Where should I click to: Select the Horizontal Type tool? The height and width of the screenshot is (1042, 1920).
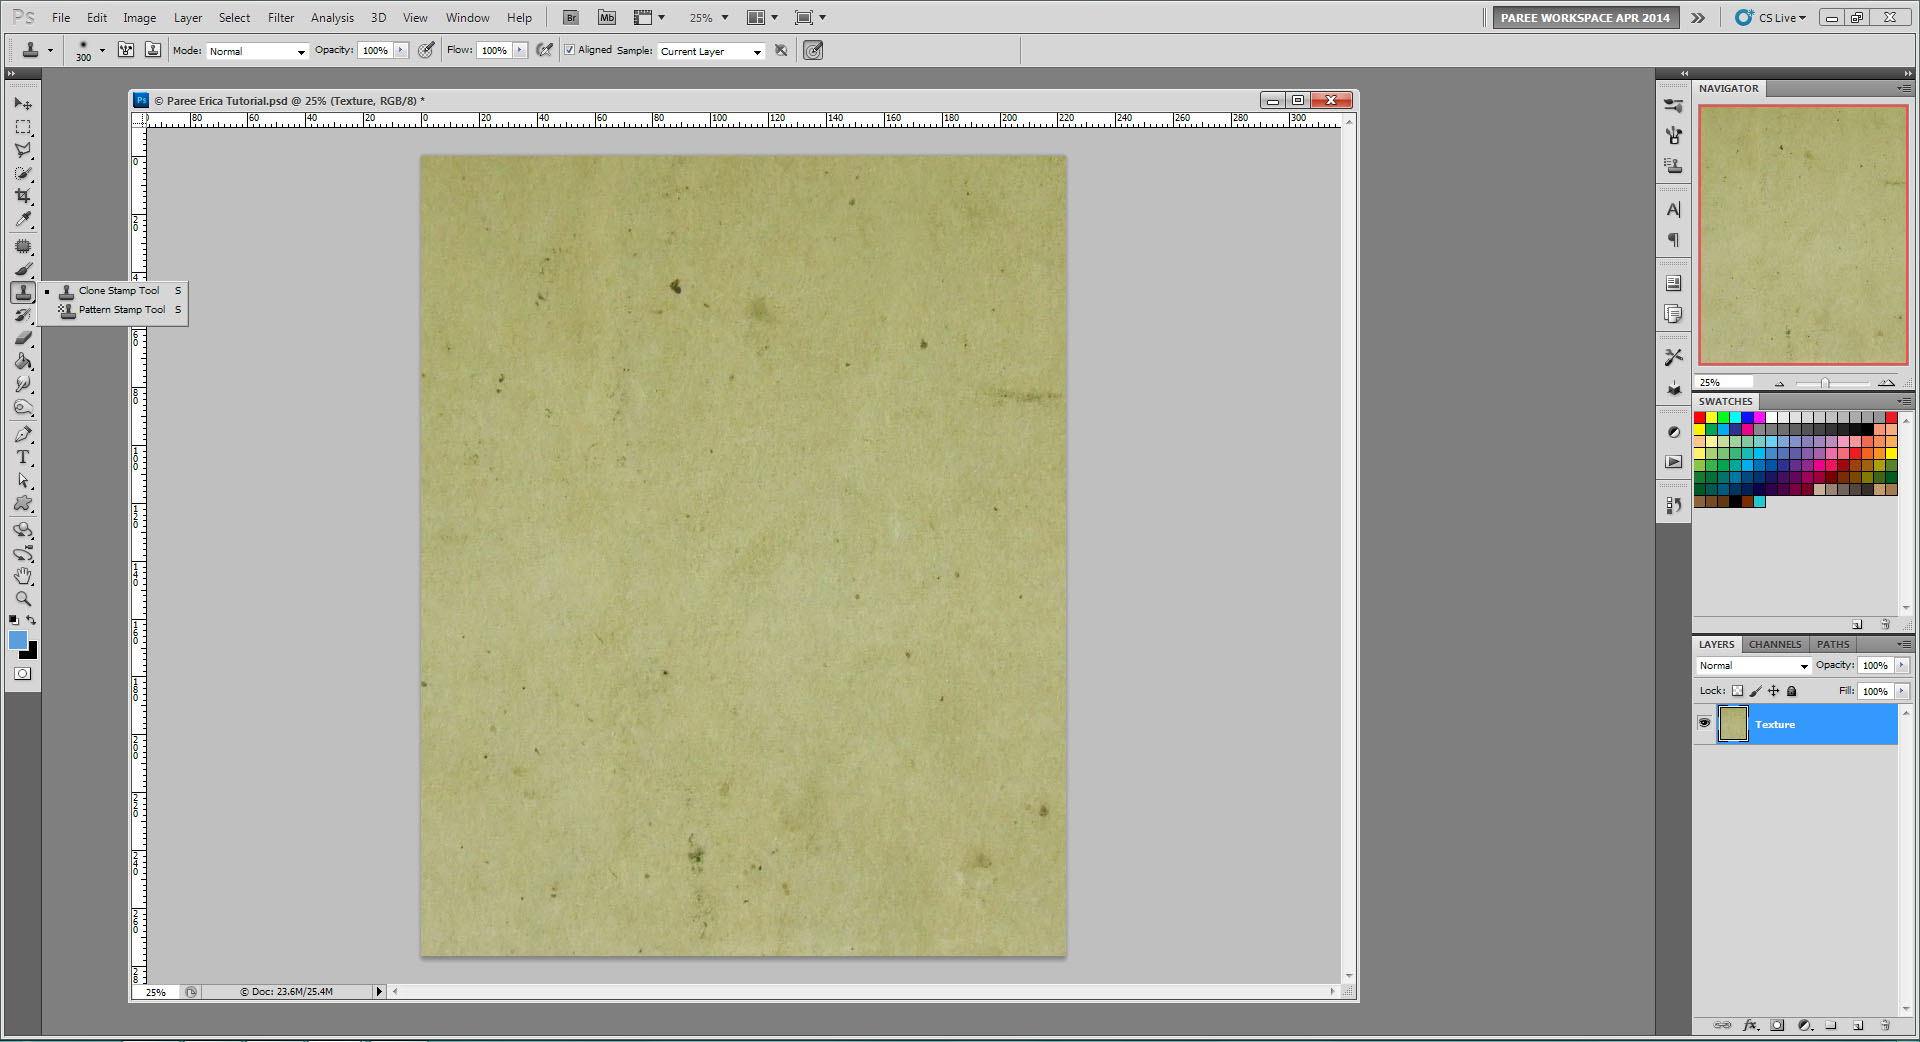pos(23,457)
